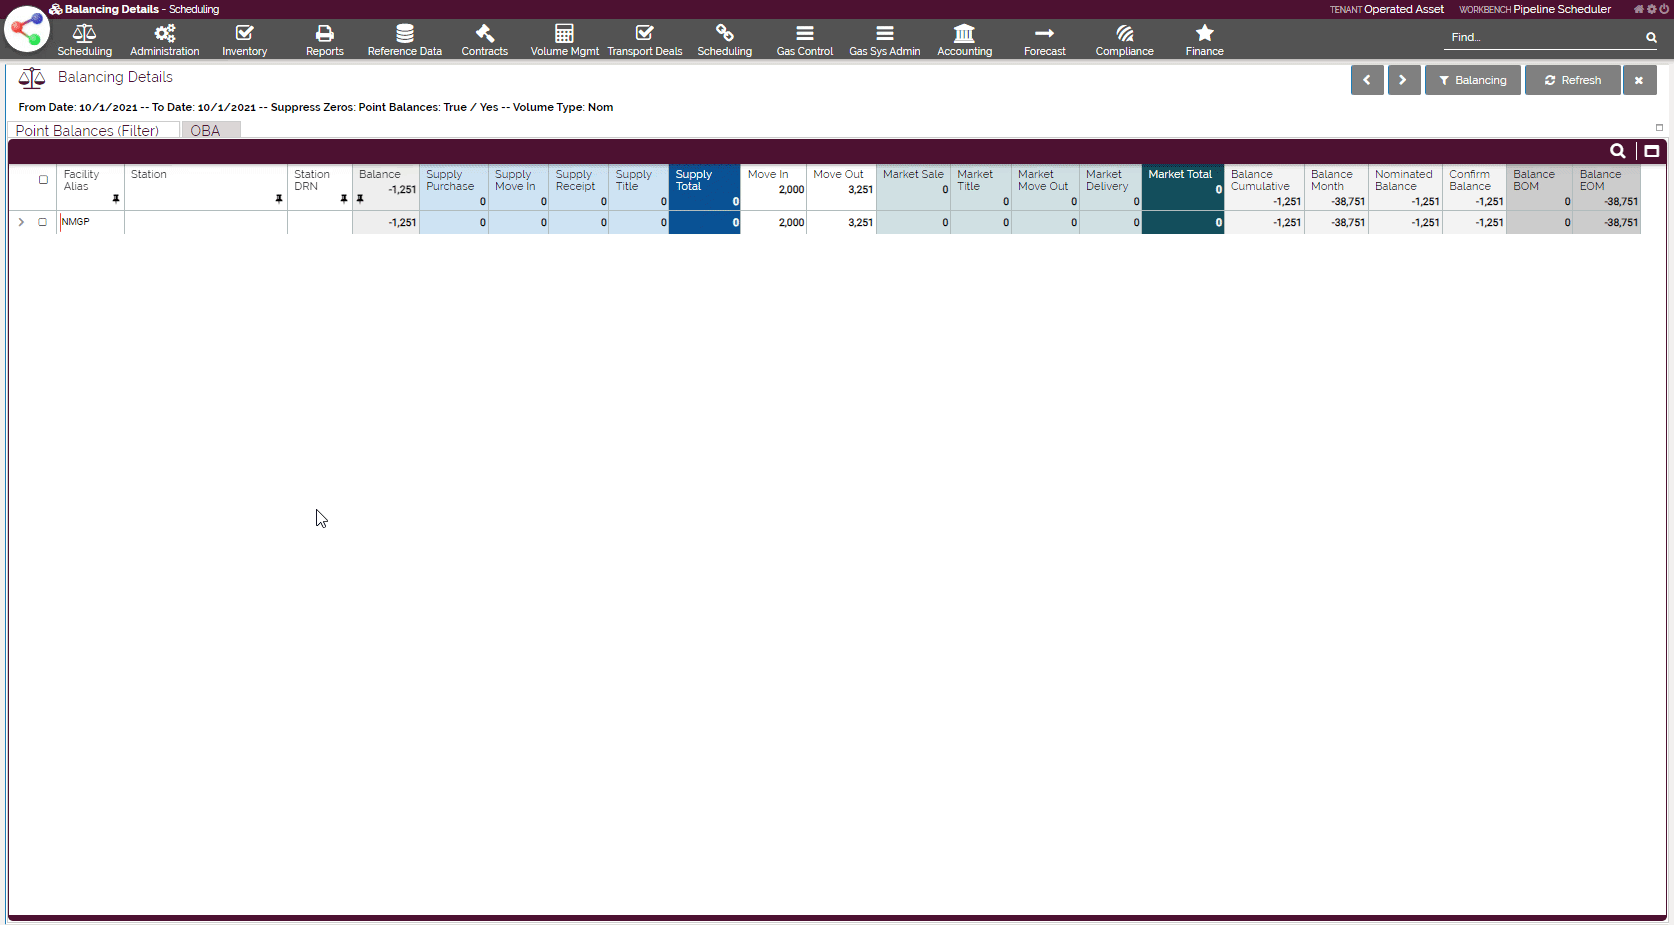The image size is (1674, 925).
Task: Click the Balancing filter button
Action: [1472, 80]
